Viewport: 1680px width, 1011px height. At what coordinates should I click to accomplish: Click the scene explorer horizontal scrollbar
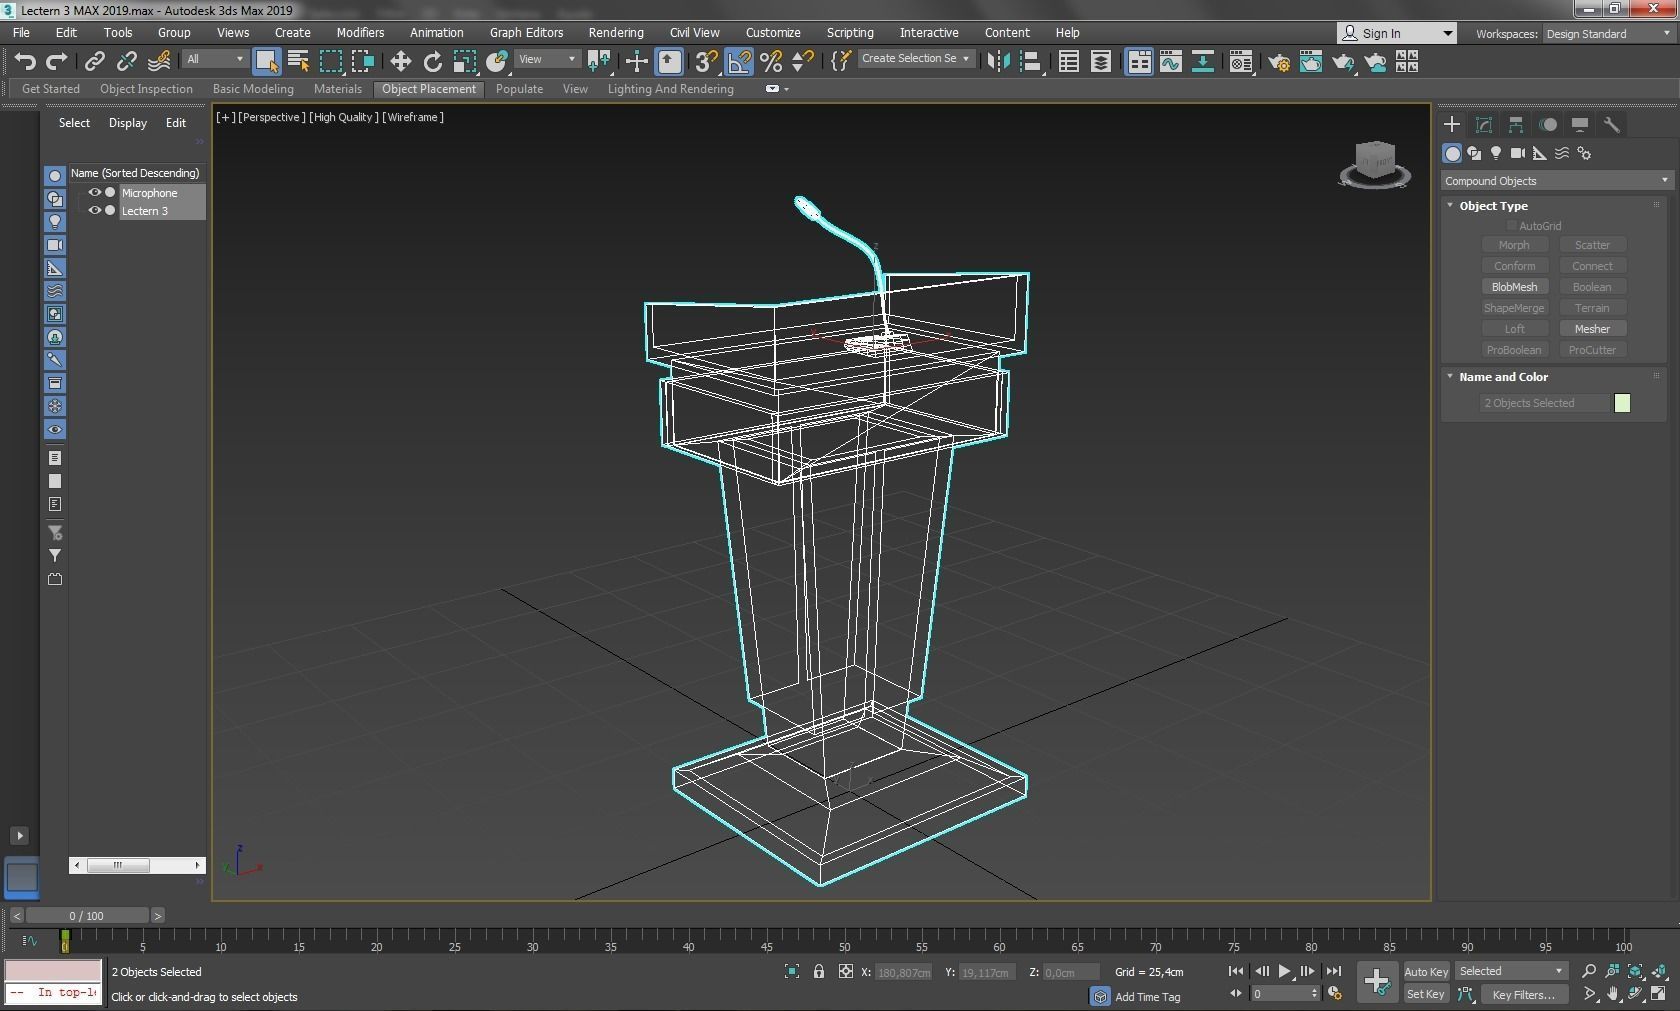coord(137,865)
